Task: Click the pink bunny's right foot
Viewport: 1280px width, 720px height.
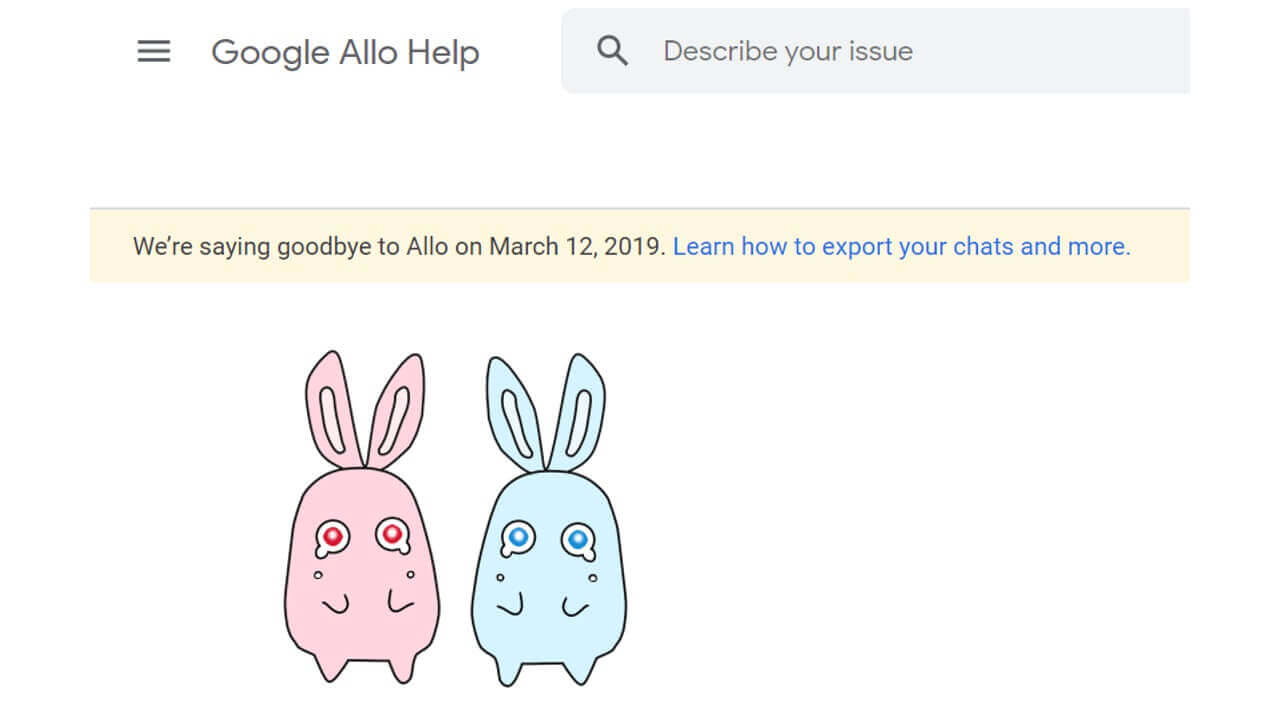Action: (x=401, y=668)
